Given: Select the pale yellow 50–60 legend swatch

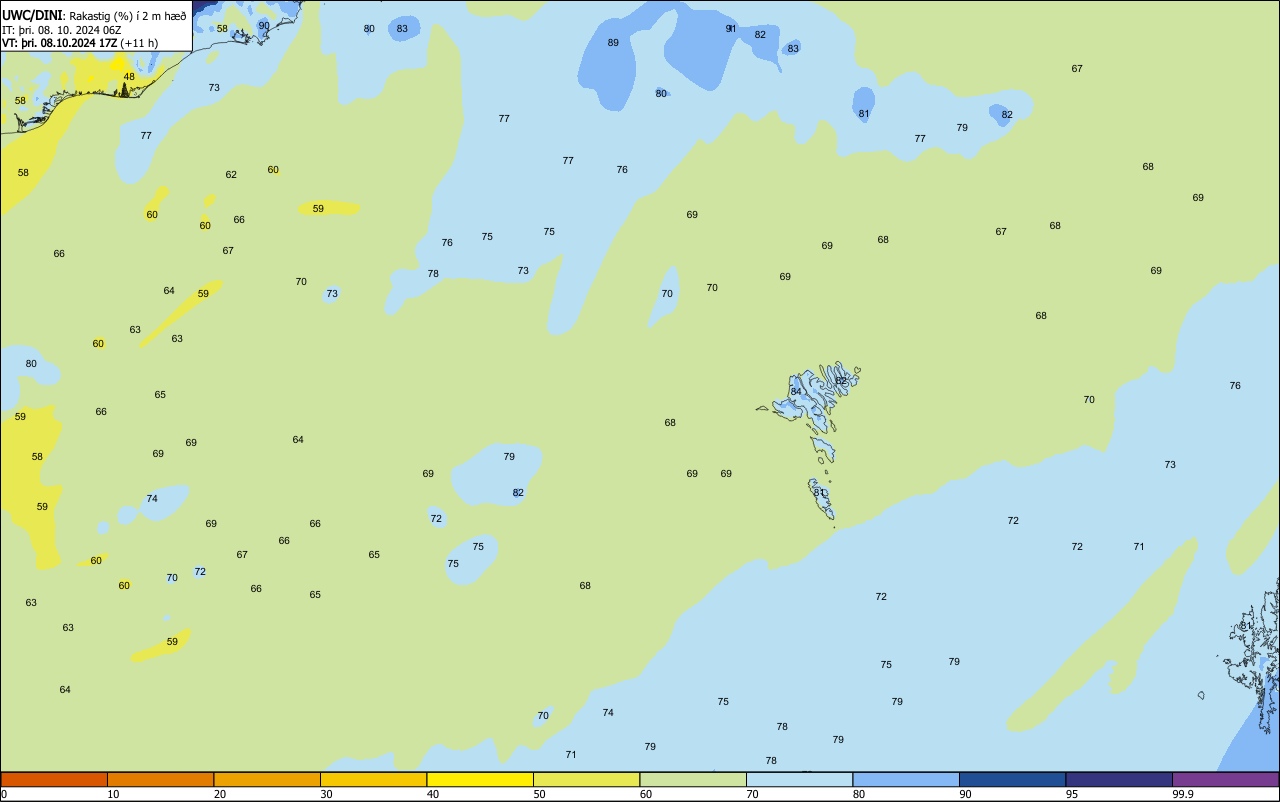Looking at the screenshot, I should tap(586, 779).
